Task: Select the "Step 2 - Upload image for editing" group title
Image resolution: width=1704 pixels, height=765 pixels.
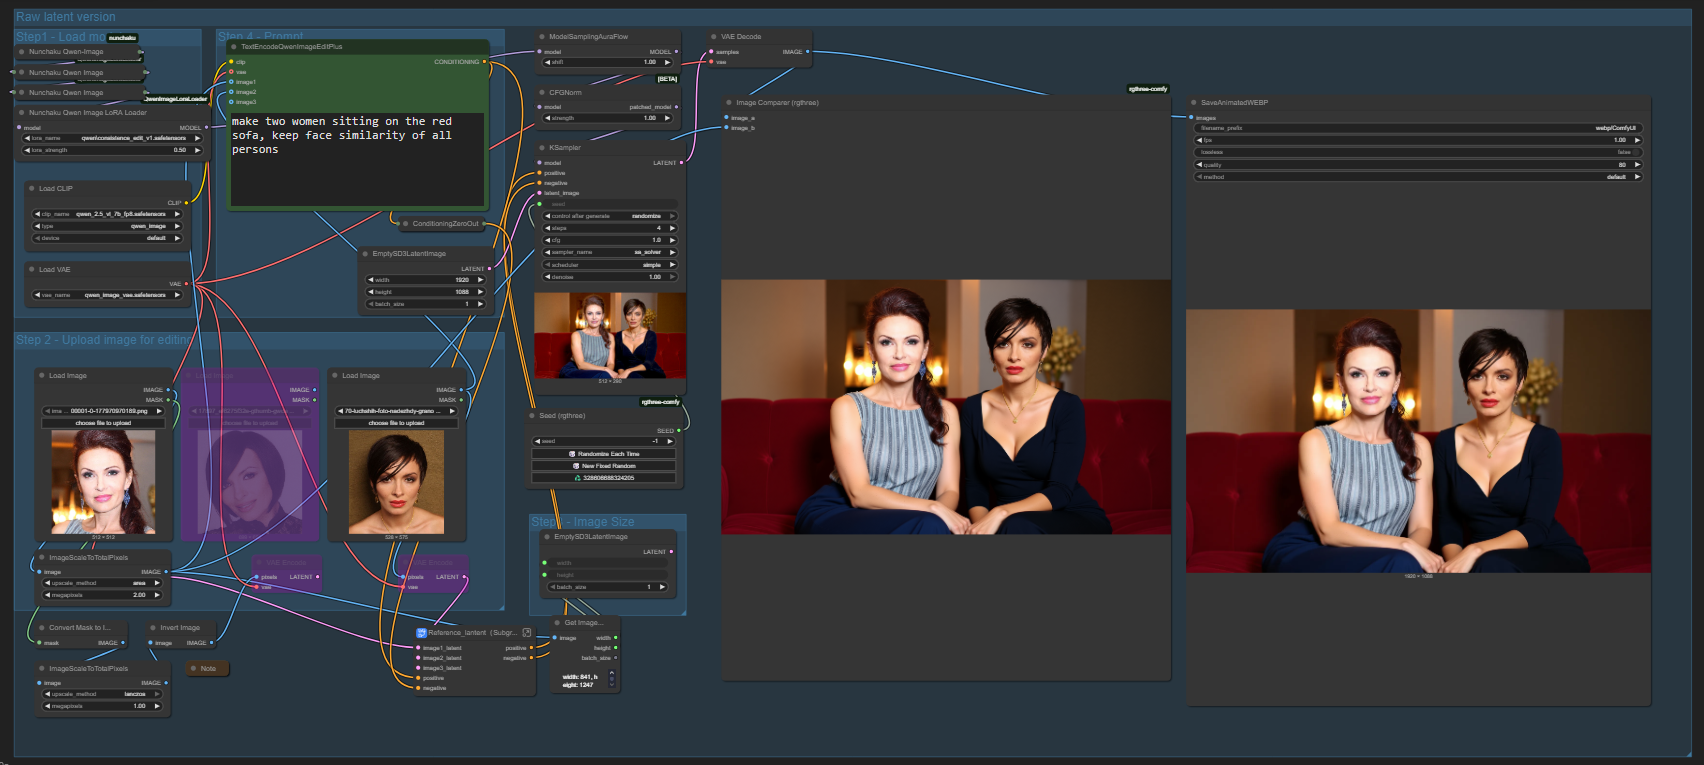Action: [x=104, y=340]
